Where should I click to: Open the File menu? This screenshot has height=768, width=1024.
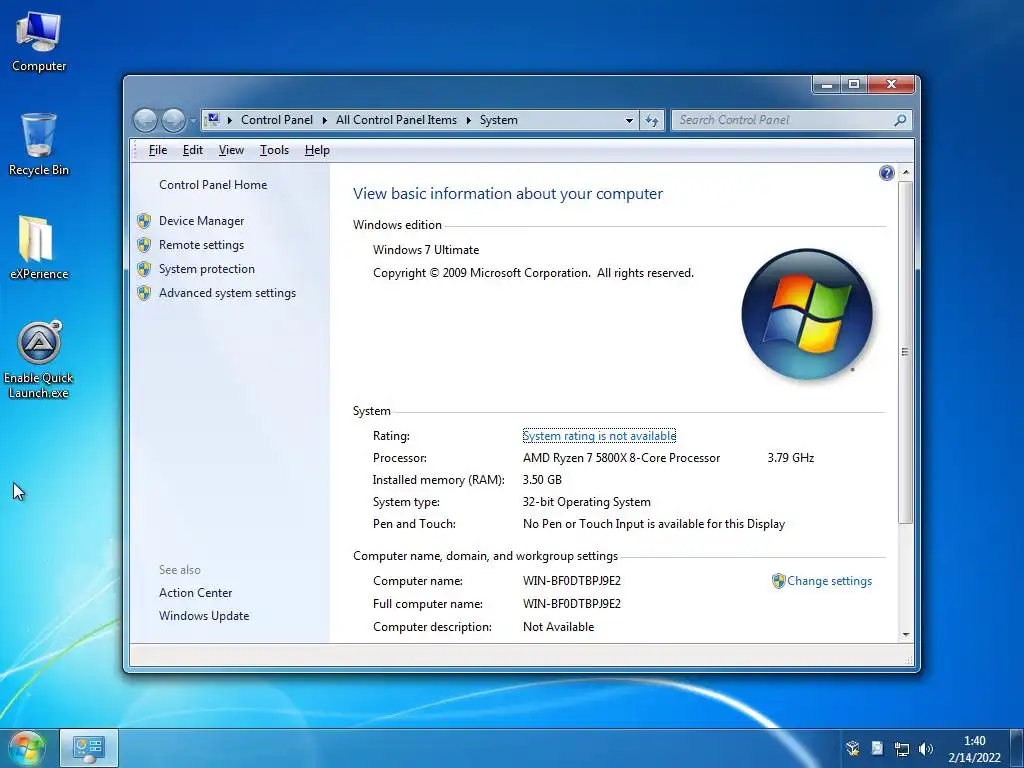click(157, 150)
